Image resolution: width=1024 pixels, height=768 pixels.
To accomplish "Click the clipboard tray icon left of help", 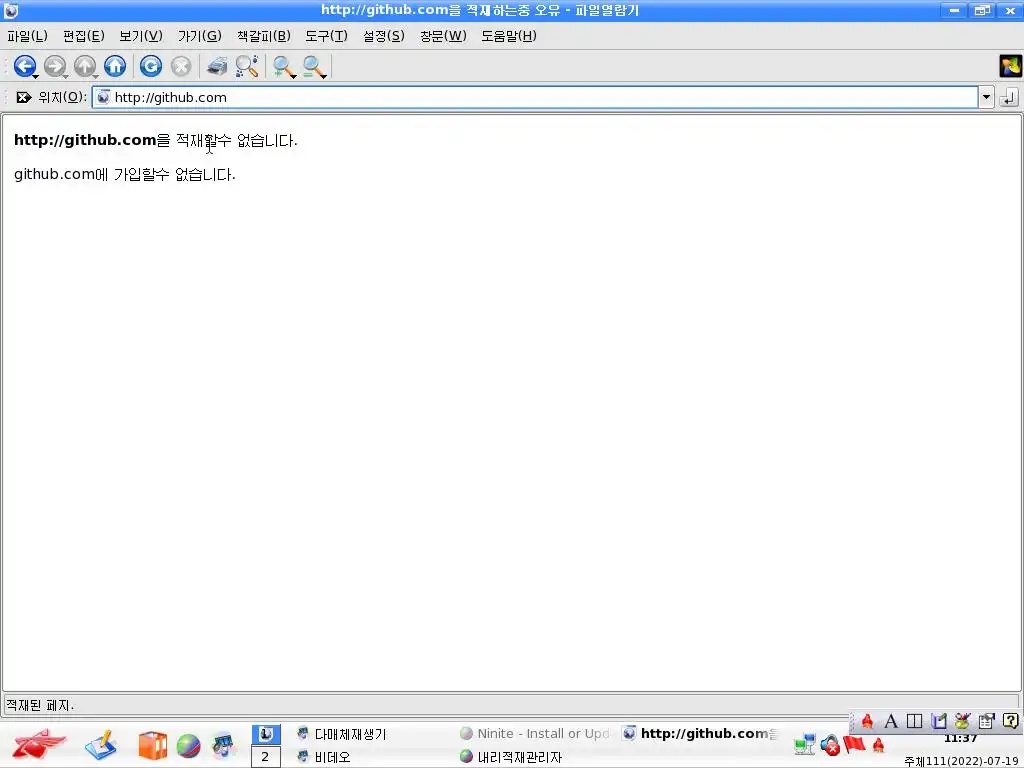I will [x=986, y=721].
